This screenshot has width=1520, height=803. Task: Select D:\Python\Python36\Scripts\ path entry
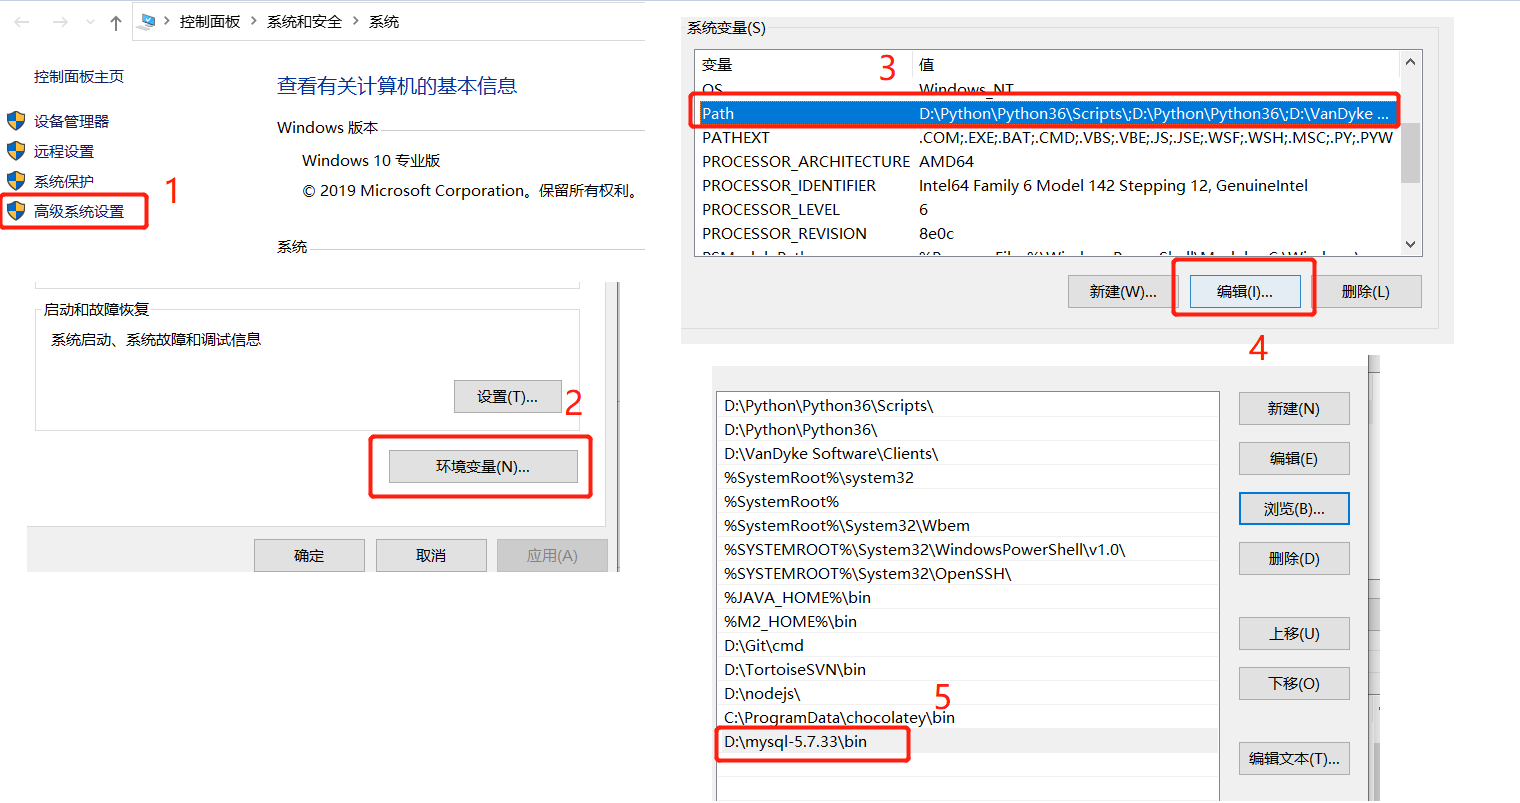968,405
